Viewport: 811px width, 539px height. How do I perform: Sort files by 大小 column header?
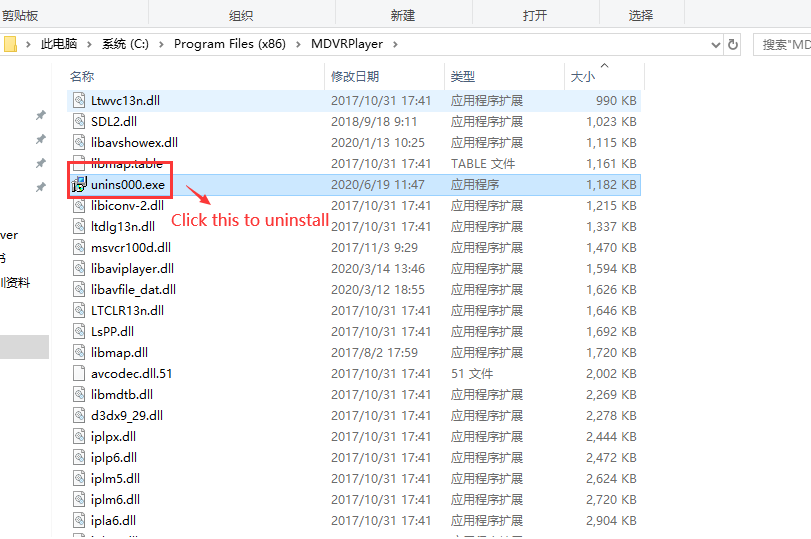pyautogui.click(x=582, y=76)
